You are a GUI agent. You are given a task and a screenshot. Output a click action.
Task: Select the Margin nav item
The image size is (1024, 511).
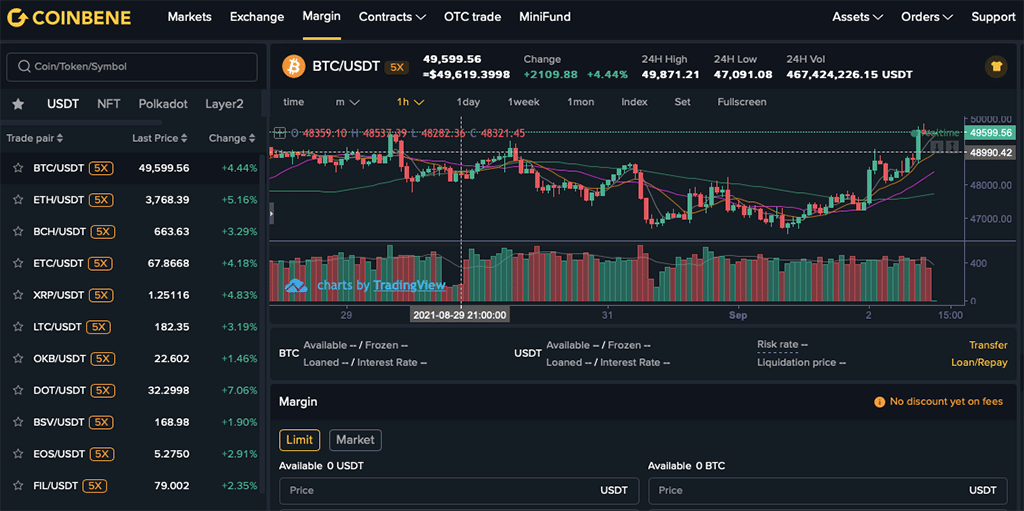321,16
